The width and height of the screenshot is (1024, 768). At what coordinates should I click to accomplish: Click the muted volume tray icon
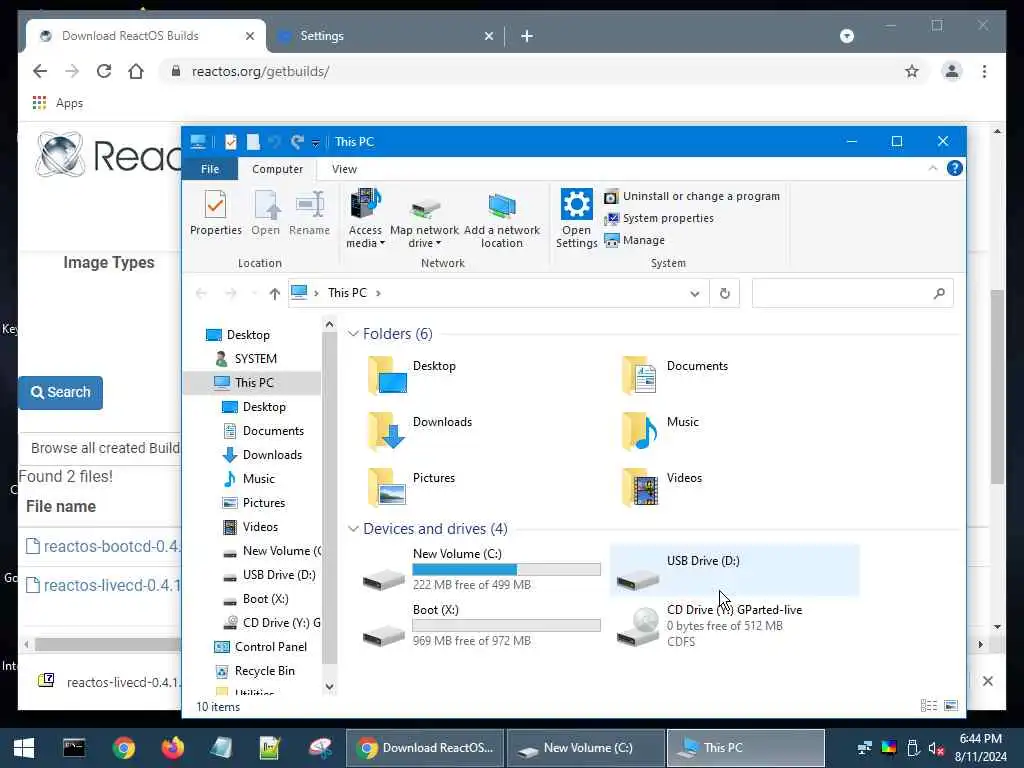[936, 748]
